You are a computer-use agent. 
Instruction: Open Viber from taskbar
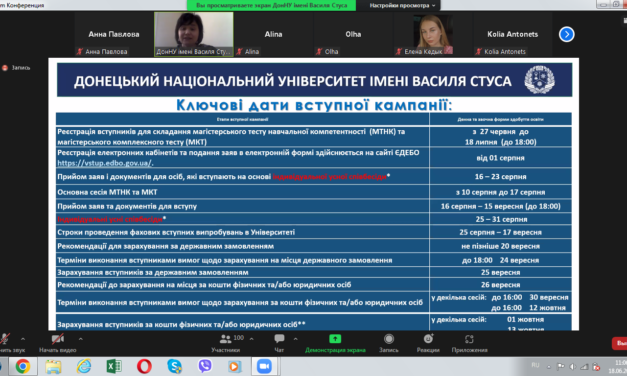coord(205,366)
